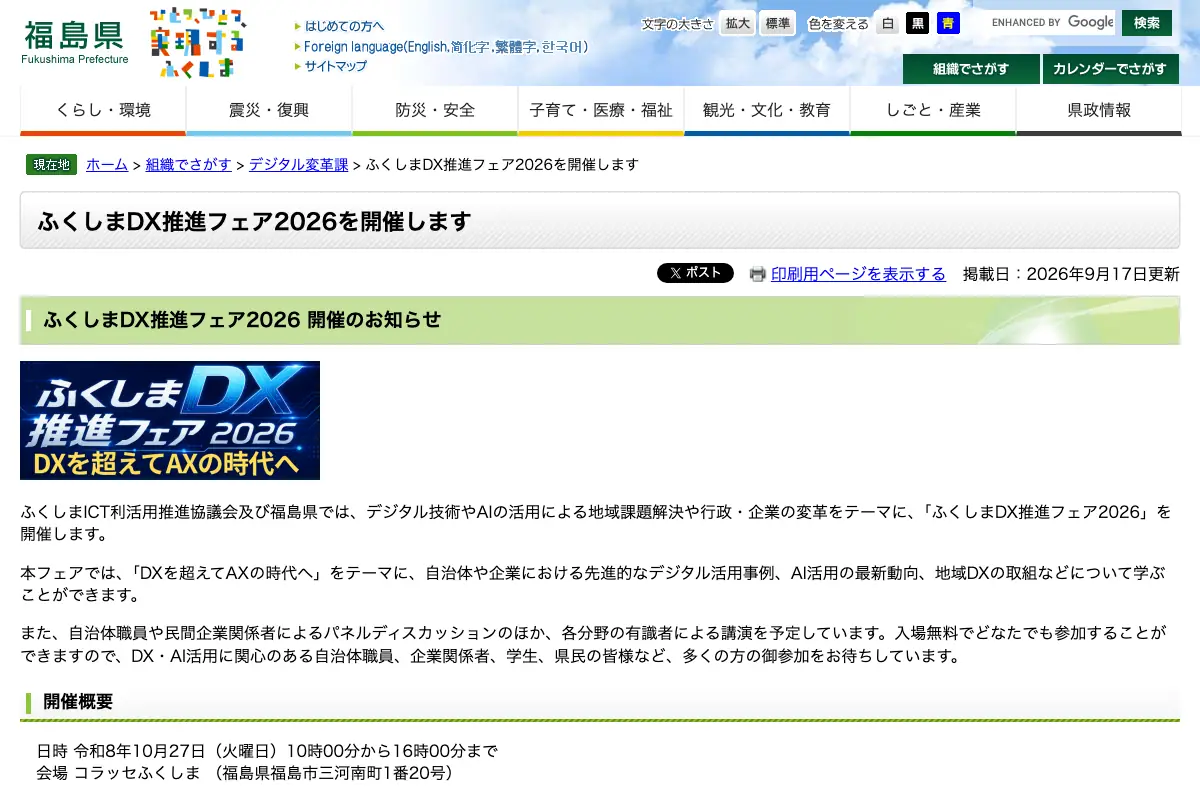Open くらし・環境 navigation tab
This screenshot has height=800, width=1200.
103,110
